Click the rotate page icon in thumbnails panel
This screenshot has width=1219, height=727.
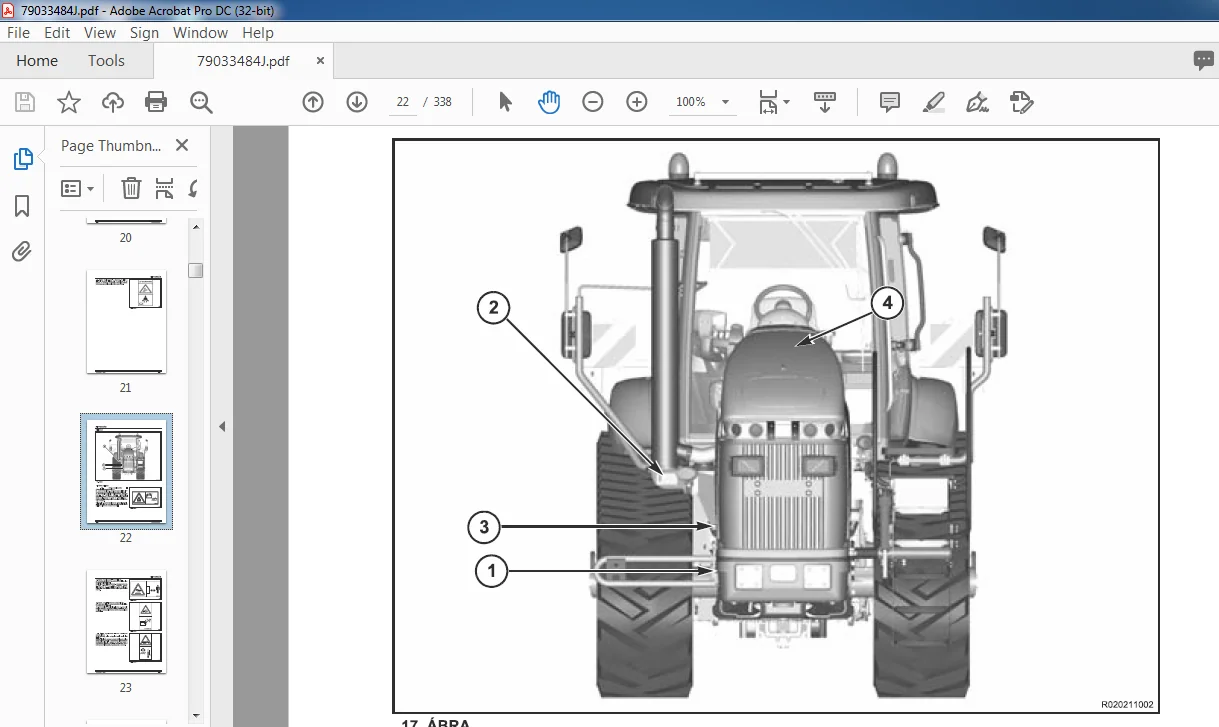pos(193,188)
